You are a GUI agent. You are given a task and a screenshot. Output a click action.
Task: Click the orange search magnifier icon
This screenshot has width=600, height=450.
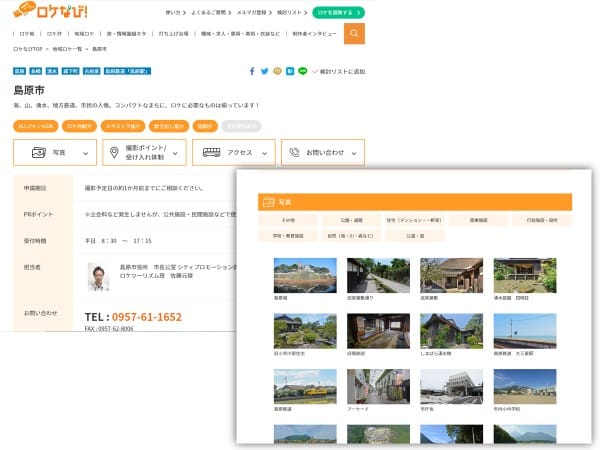pos(354,34)
